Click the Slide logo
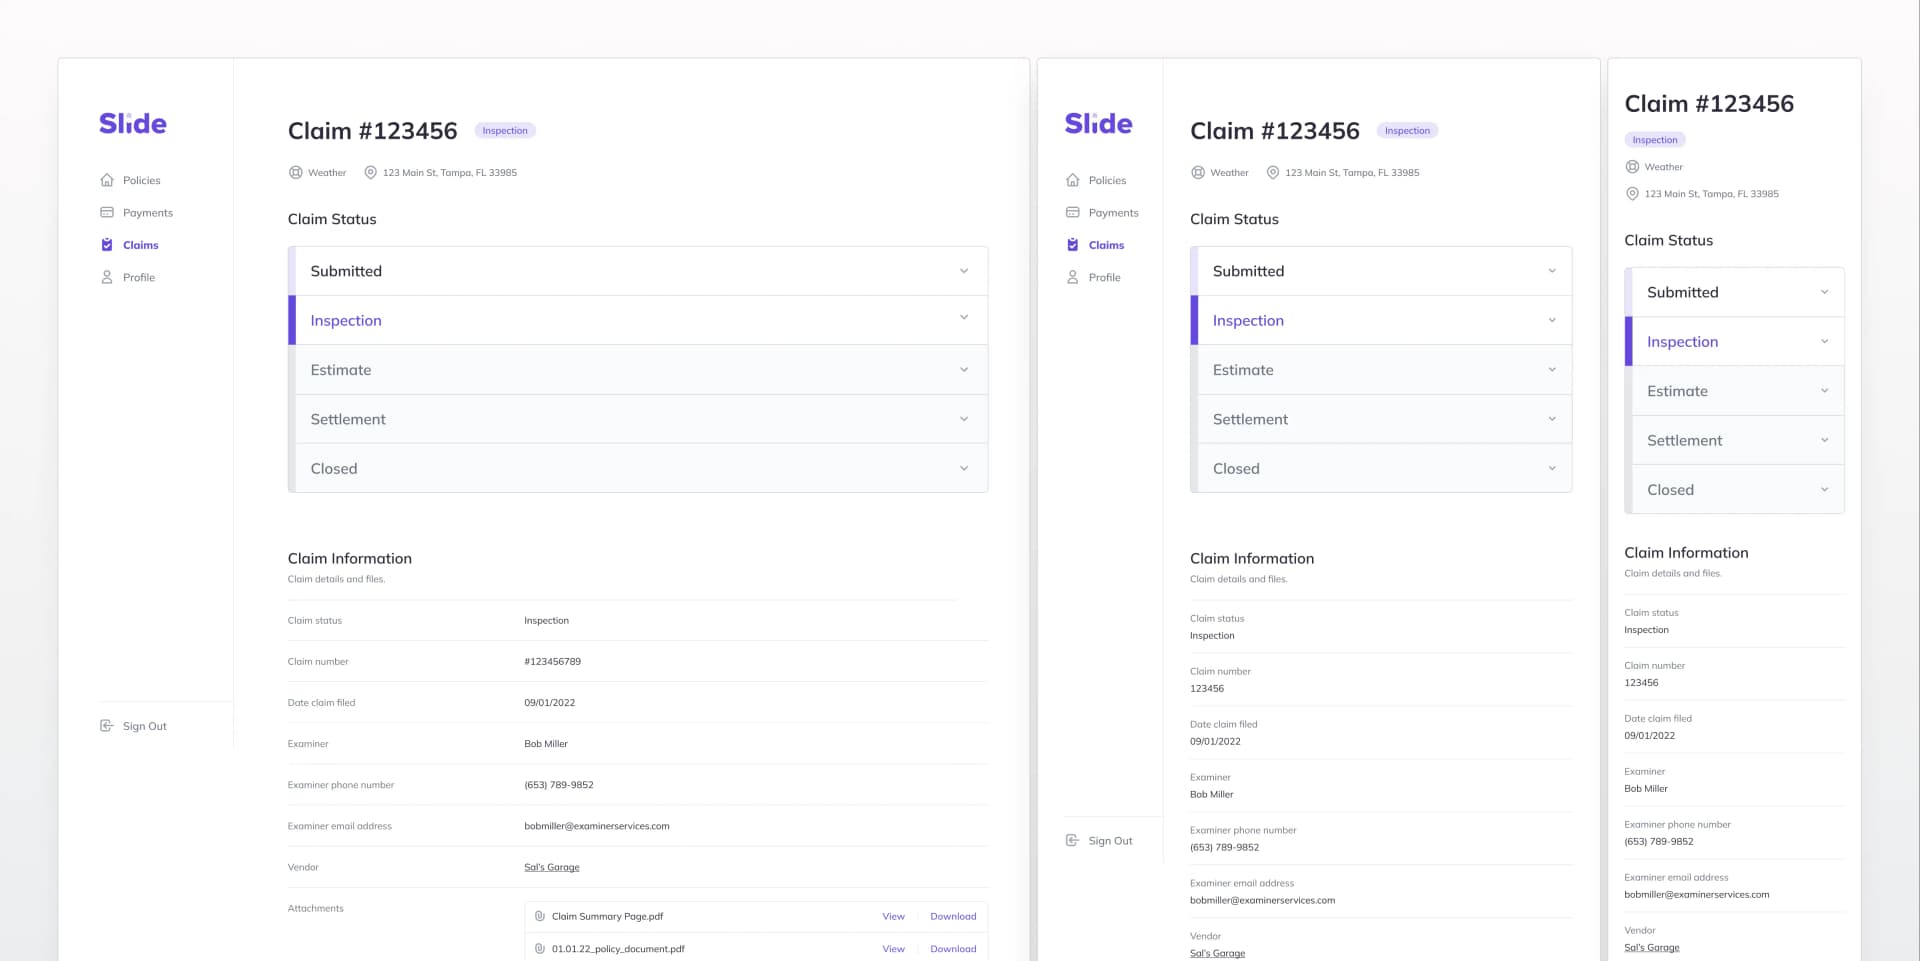Image resolution: width=1920 pixels, height=961 pixels. (x=131, y=123)
